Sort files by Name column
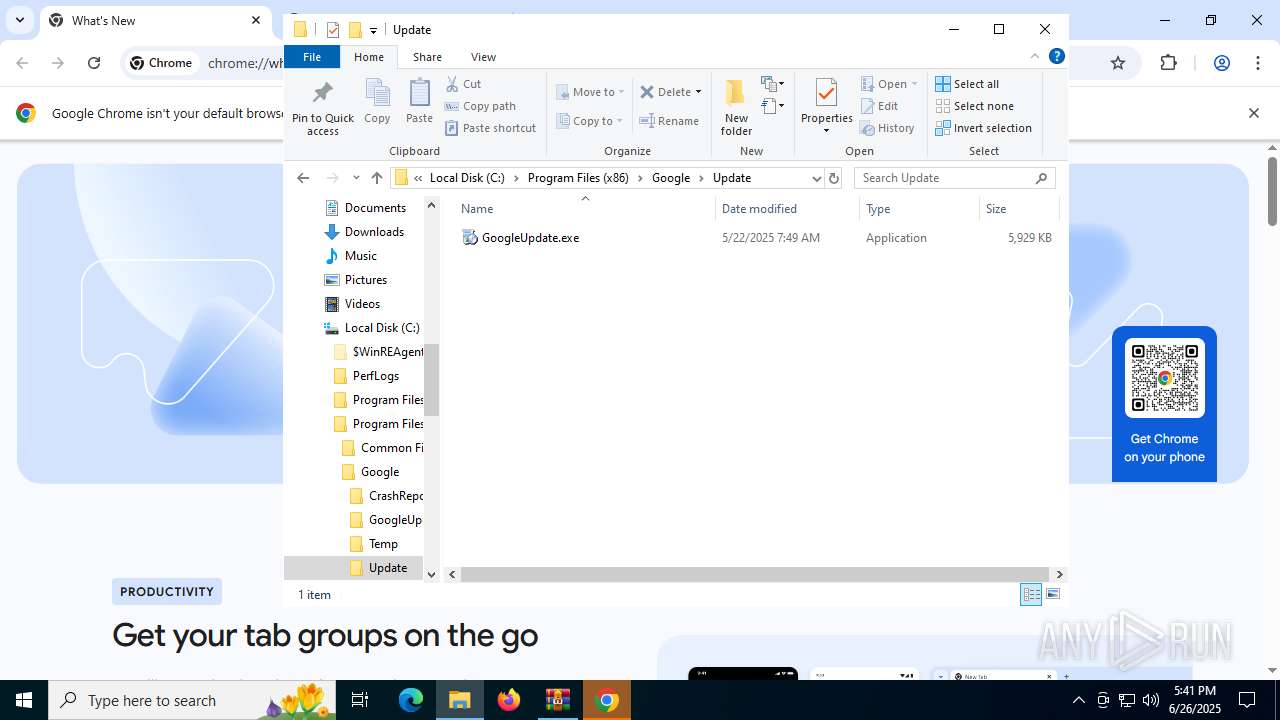This screenshot has width=1280, height=720. tap(585, 209)
